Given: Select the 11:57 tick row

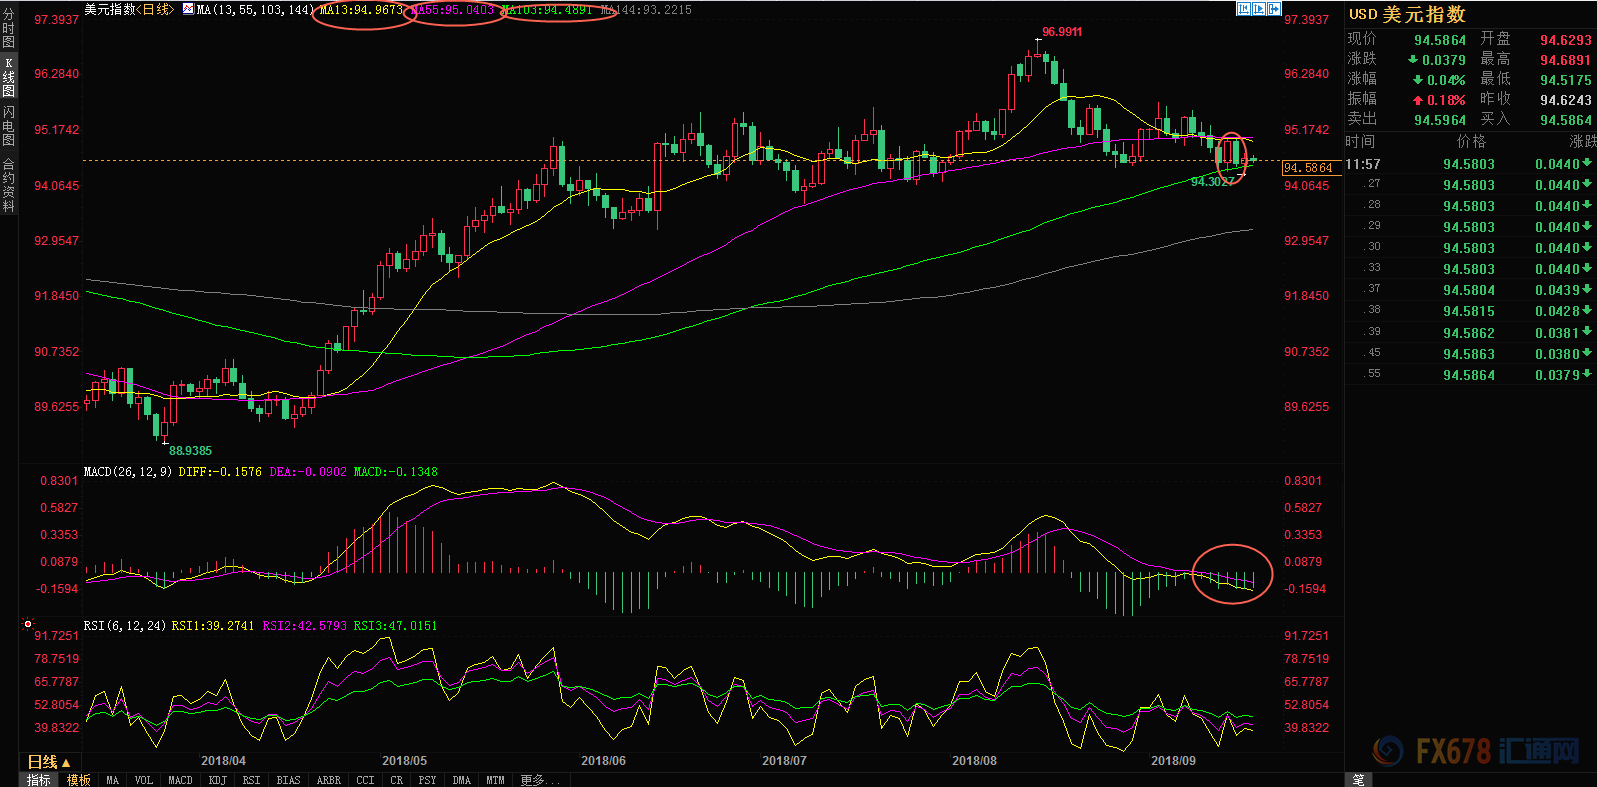Looking at the screenshot, I should (1470, 164).
